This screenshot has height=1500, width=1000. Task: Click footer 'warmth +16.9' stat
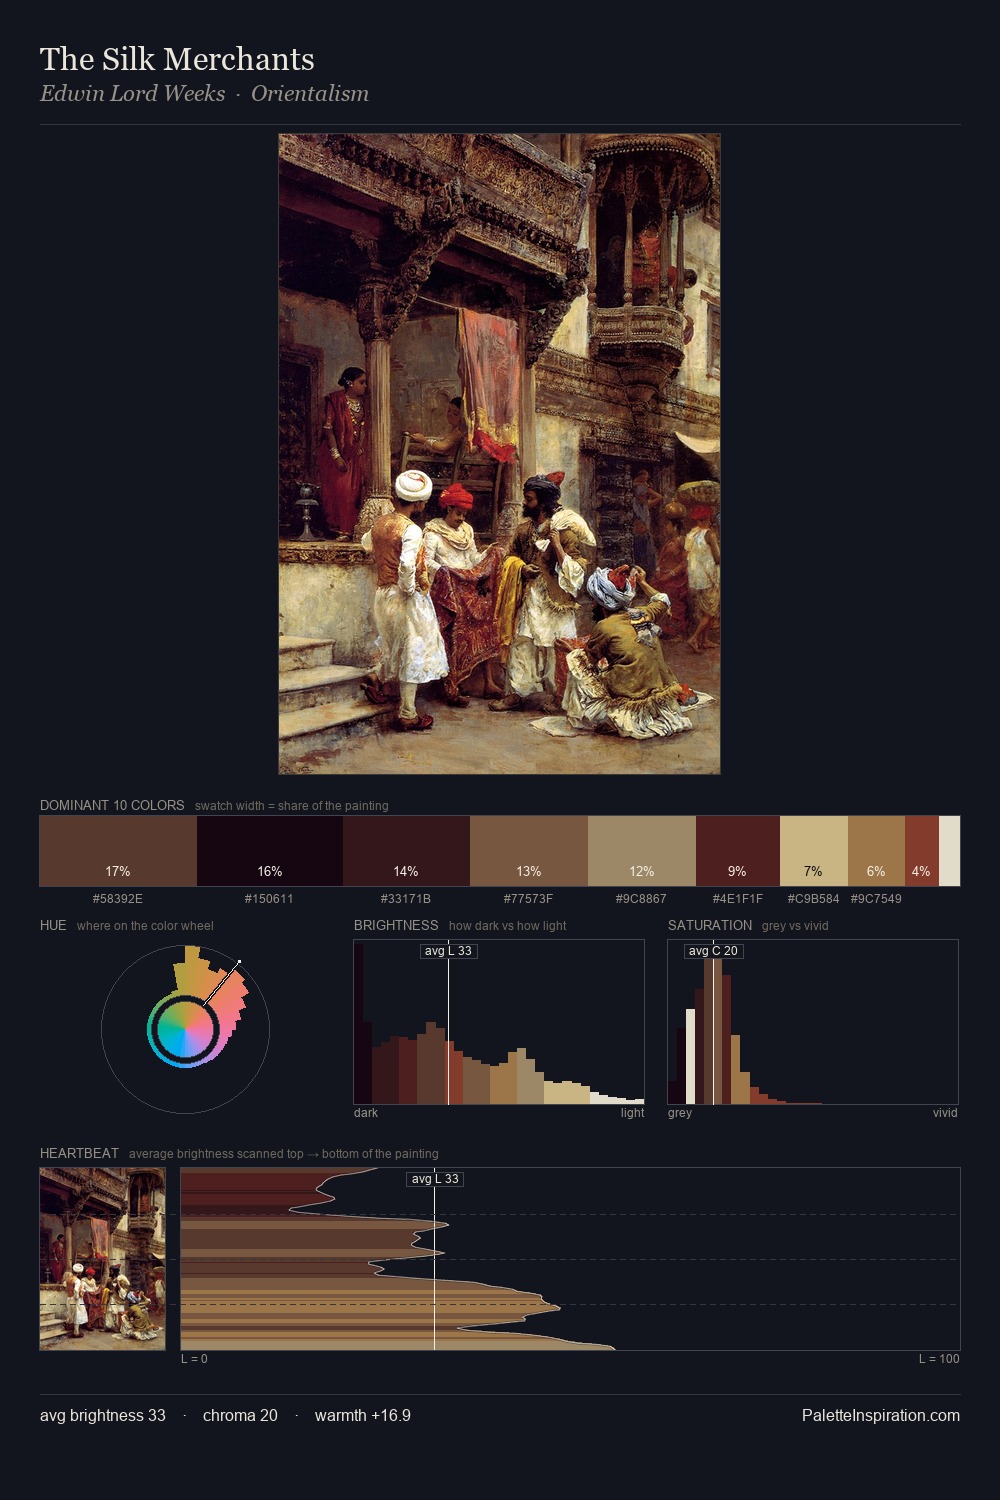tap(363, 1415)
